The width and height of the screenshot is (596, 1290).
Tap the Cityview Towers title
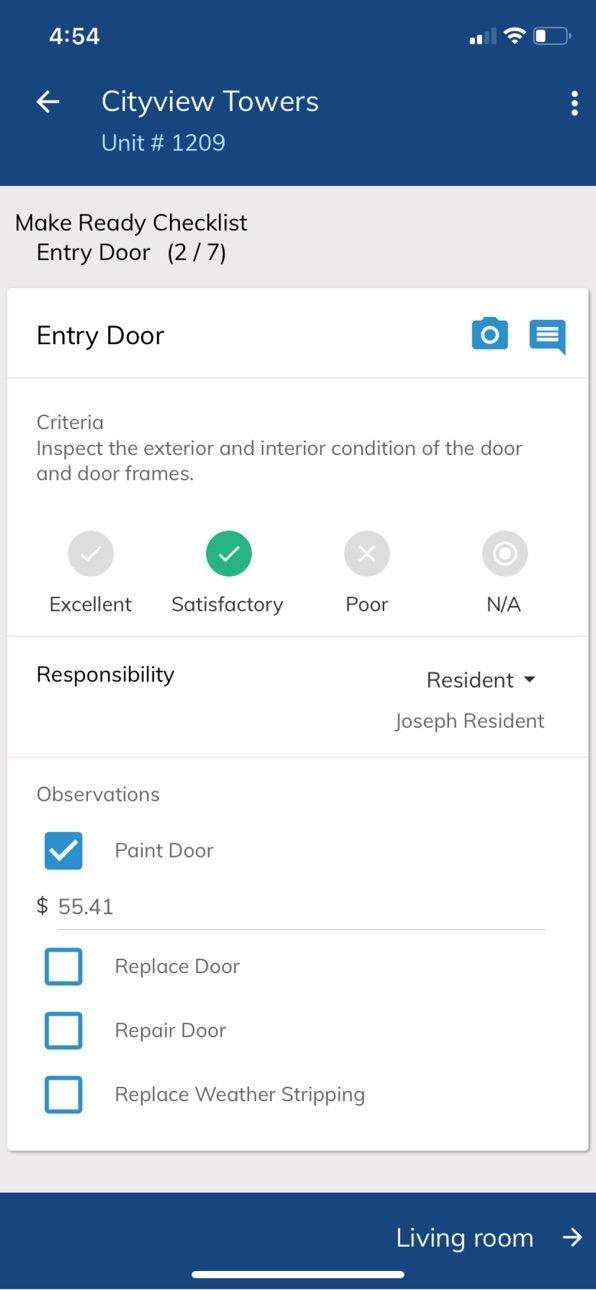point(210,102)
